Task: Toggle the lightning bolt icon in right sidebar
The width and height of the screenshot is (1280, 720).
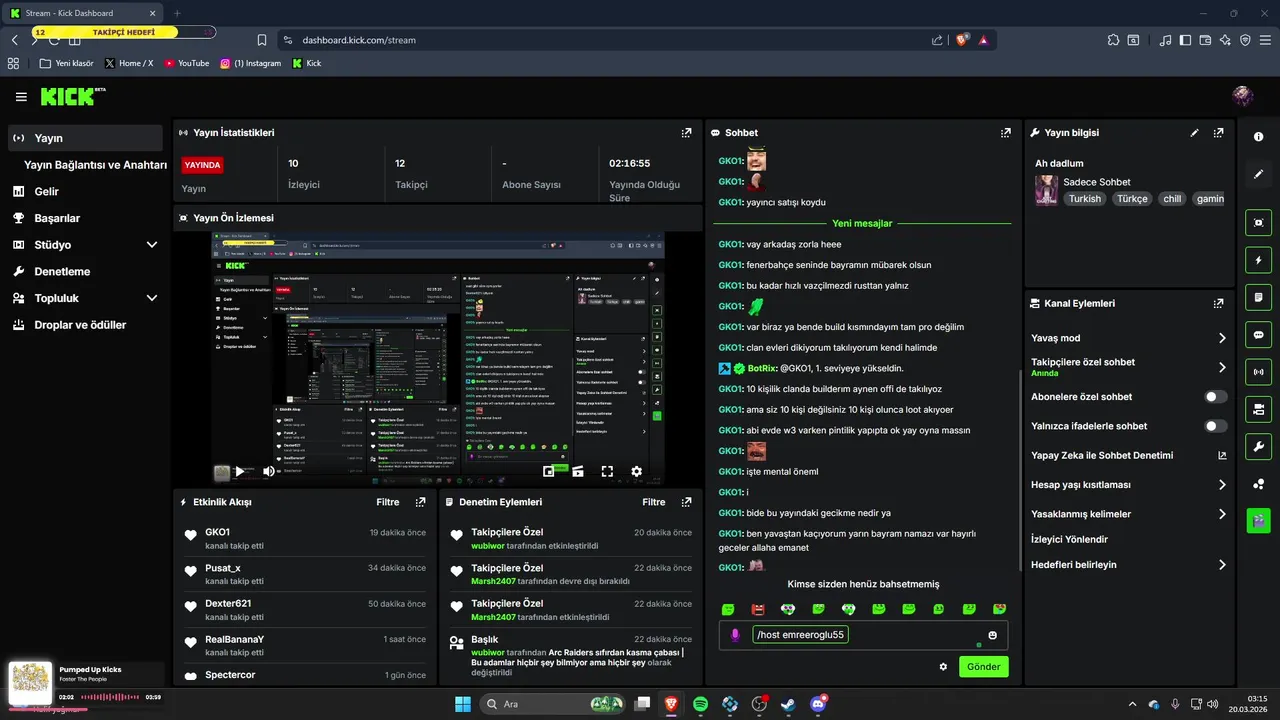Action: (1258, 260)
